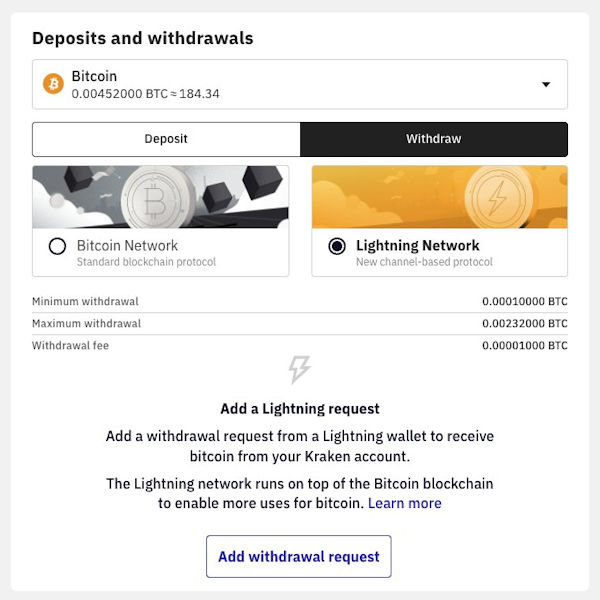Click the gray lightning bolt icon
The height and width of the screenshot is (600, 600).
coord(299,370)
